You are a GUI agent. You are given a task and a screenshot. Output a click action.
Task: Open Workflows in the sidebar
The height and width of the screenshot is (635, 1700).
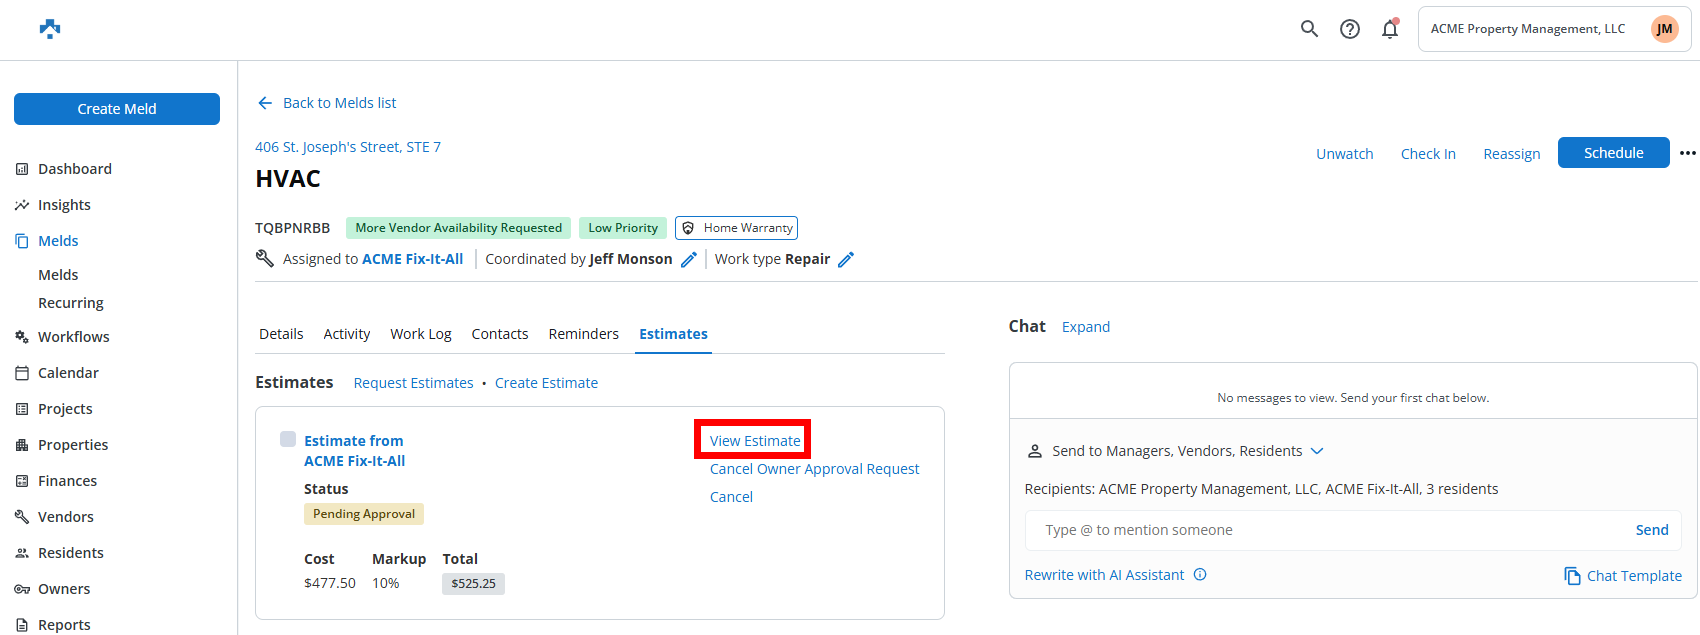click(73, 337)
